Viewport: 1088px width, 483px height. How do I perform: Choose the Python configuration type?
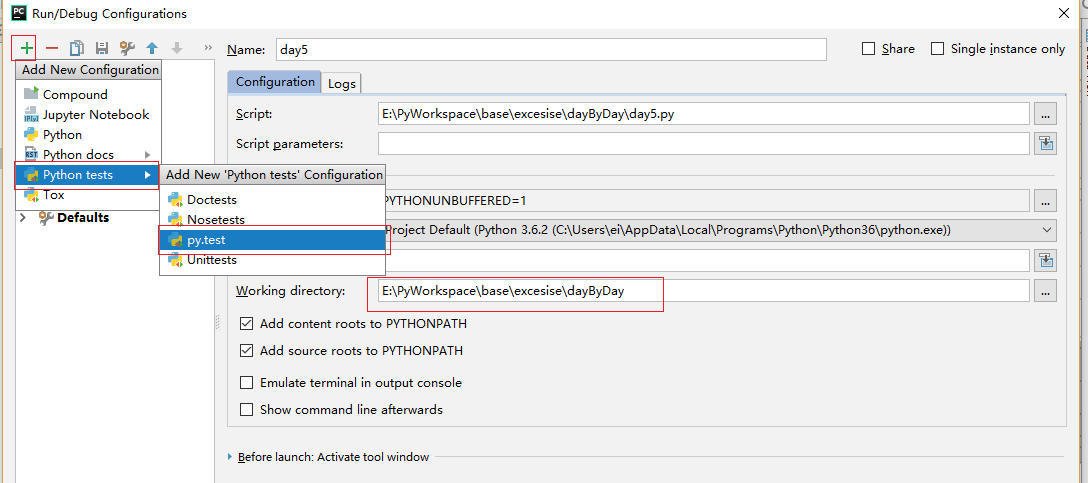pyautogui.click(x=89, y=135)
